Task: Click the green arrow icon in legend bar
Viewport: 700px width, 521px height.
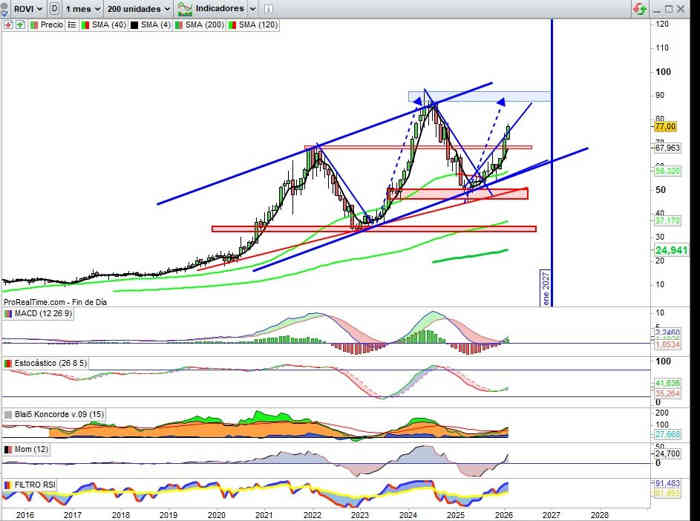Action: pos(19,23)
